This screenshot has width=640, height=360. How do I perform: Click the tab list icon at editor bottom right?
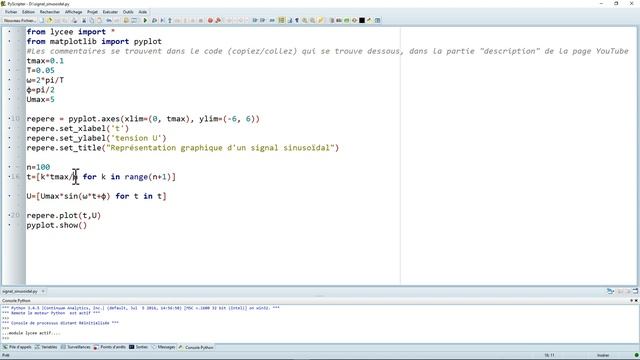click(610, 291)
